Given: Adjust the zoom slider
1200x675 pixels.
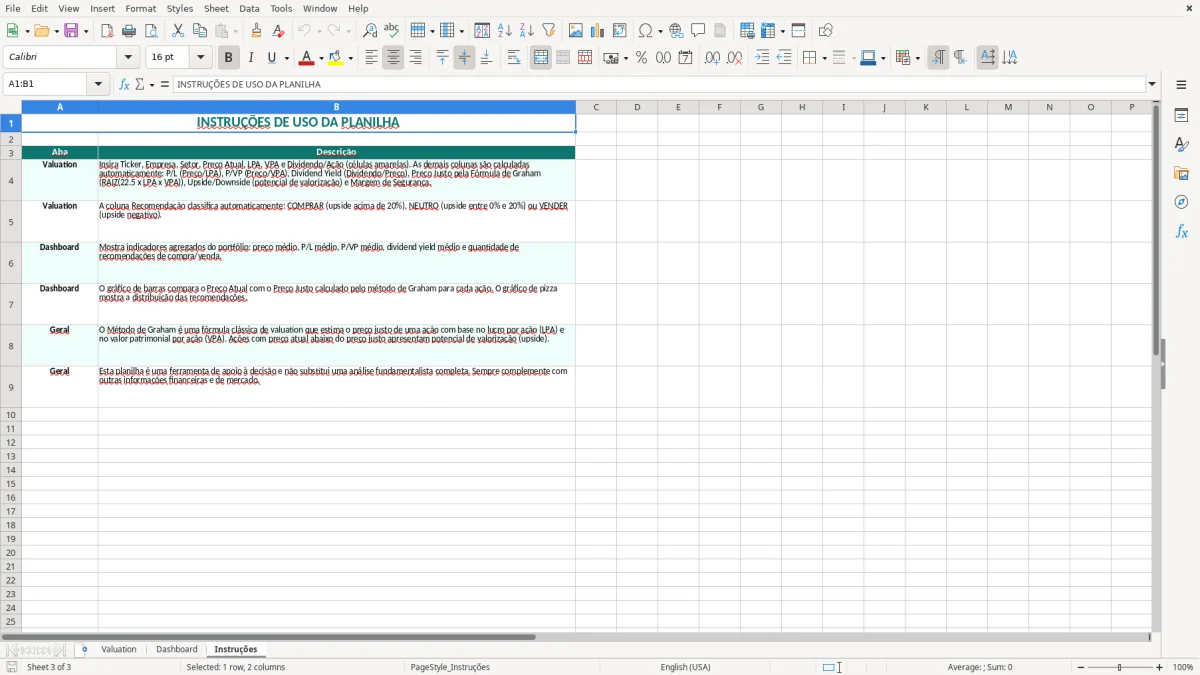Looking at the screenshot, I should point(1119,667).
